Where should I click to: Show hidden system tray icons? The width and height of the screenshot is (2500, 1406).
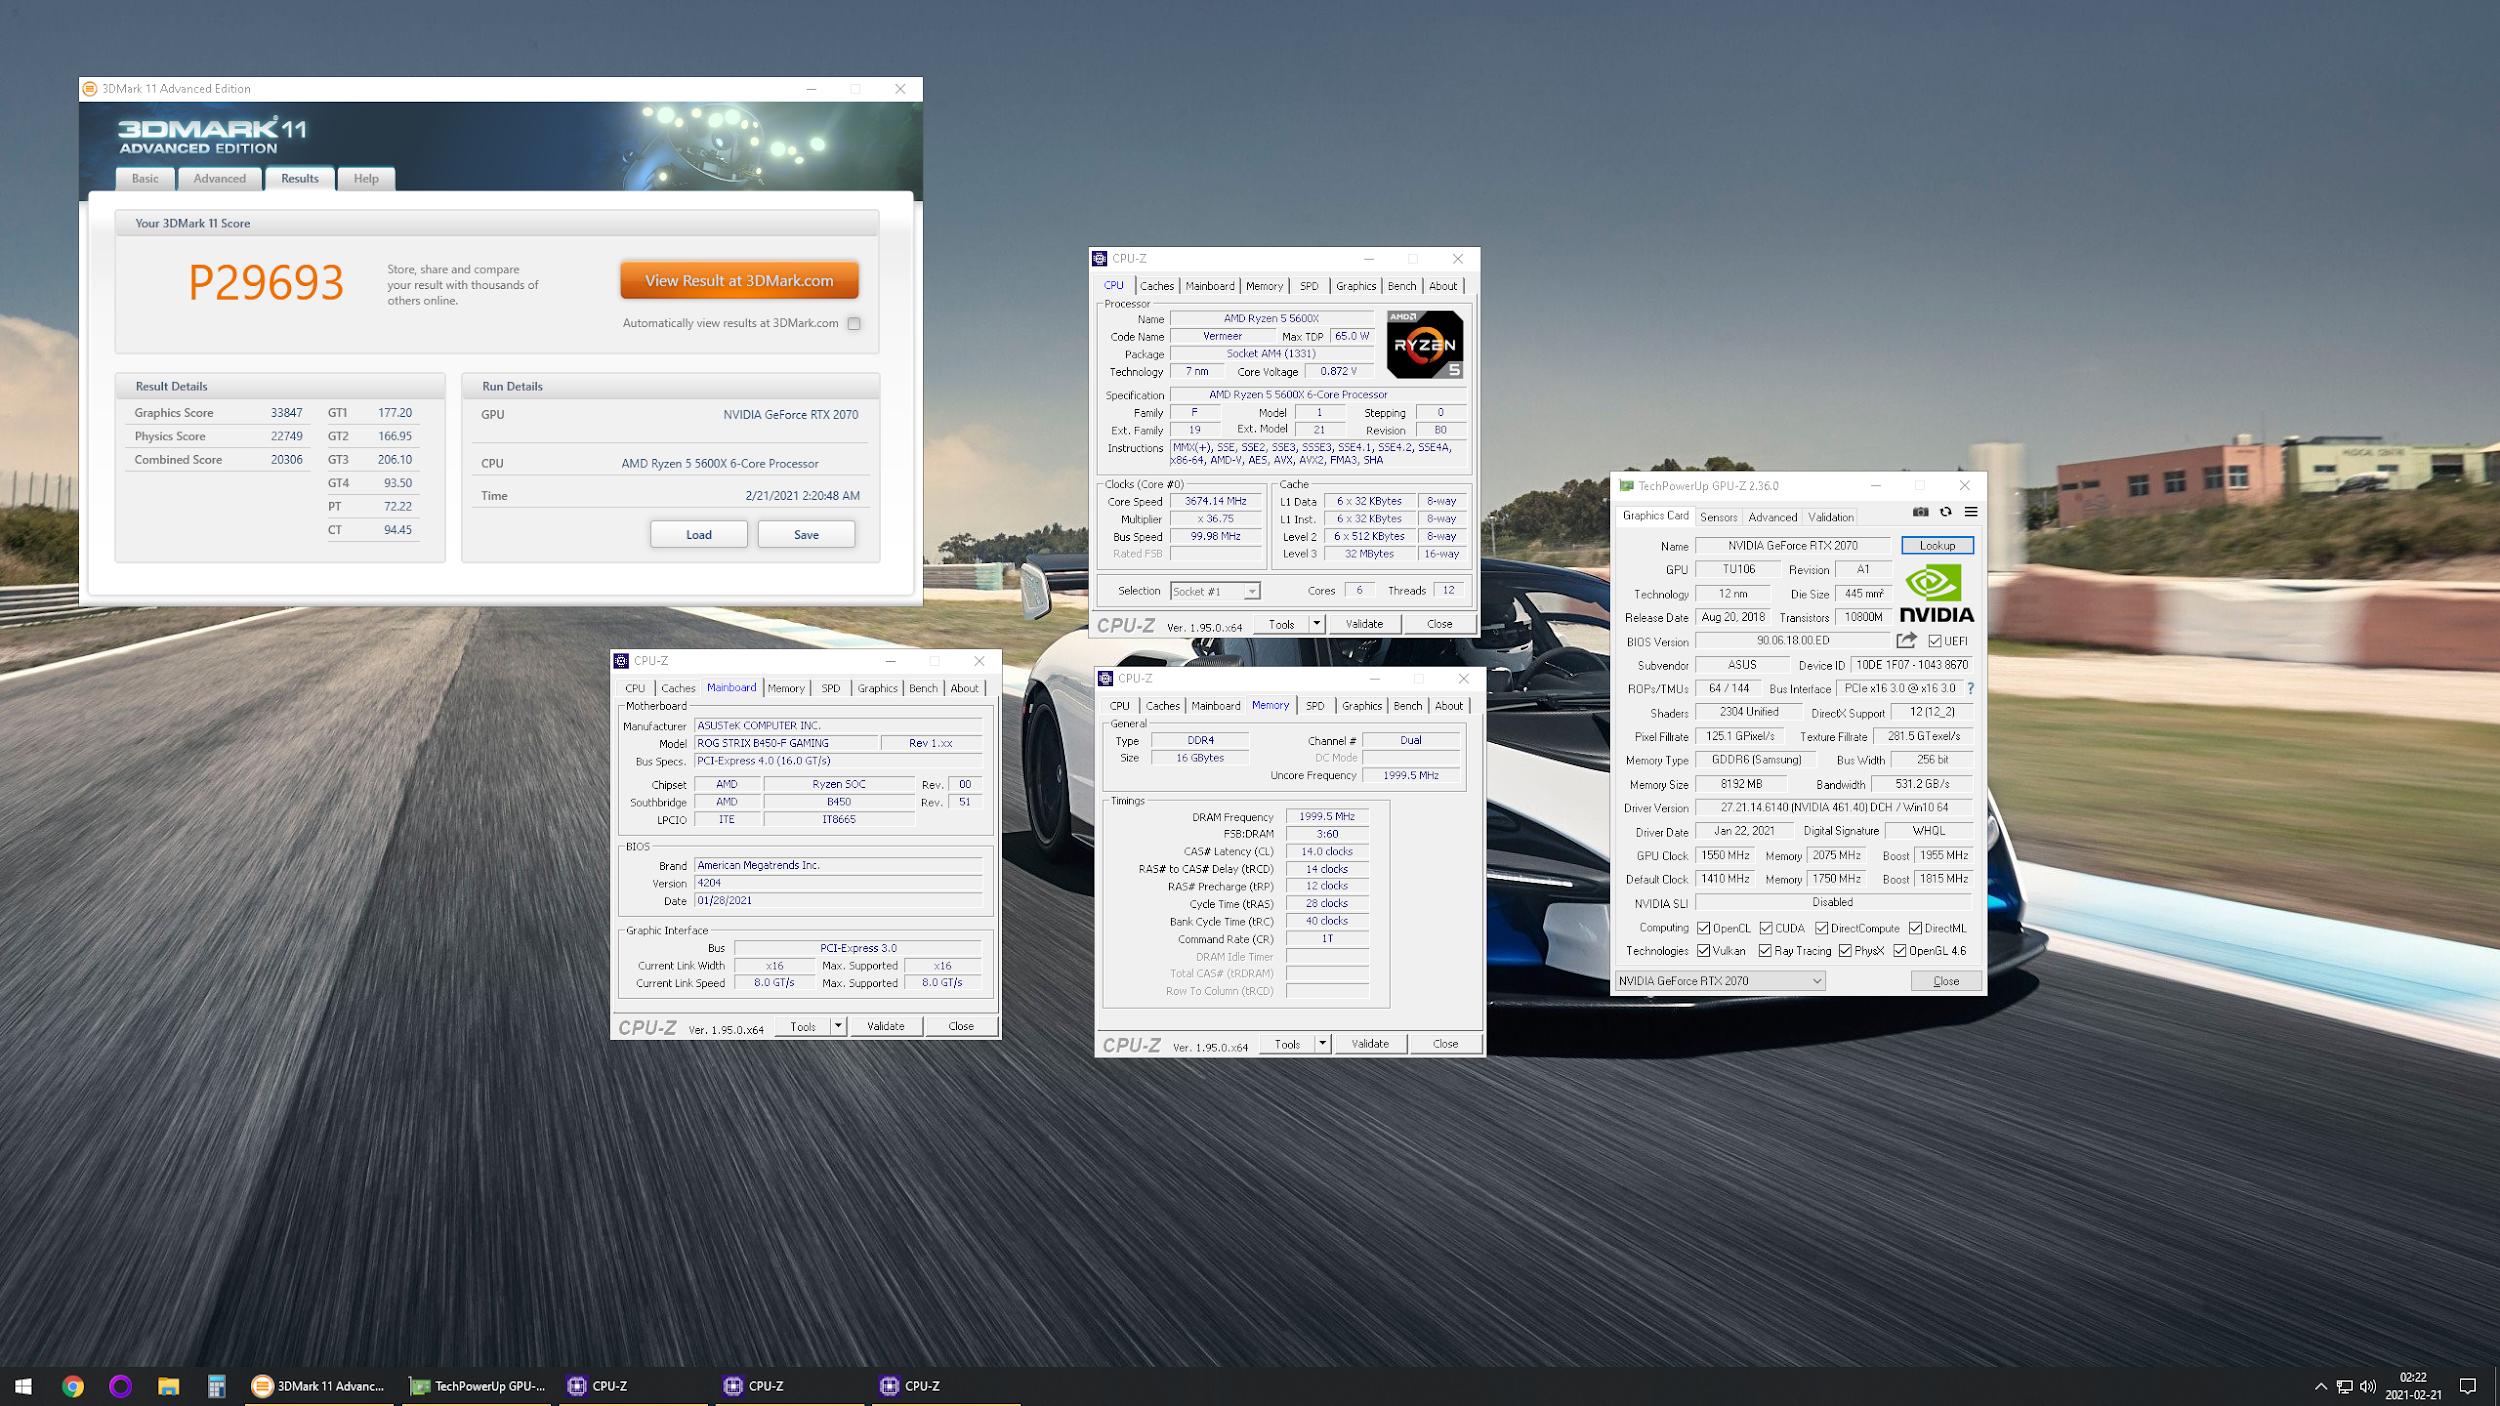pos(2321,1386)
